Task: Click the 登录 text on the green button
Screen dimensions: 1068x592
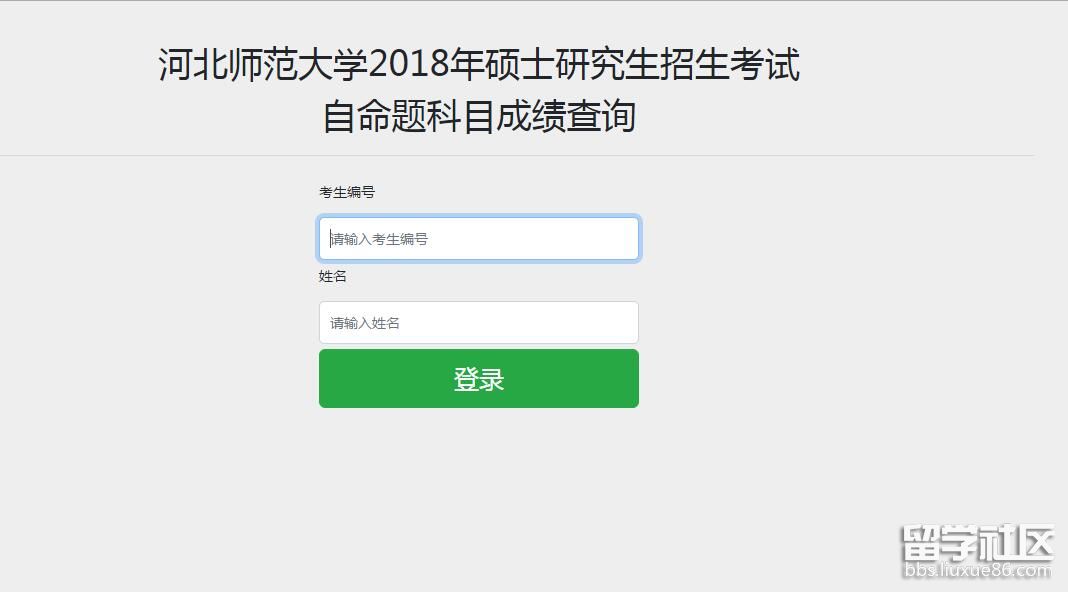Action: pos(479,380)
